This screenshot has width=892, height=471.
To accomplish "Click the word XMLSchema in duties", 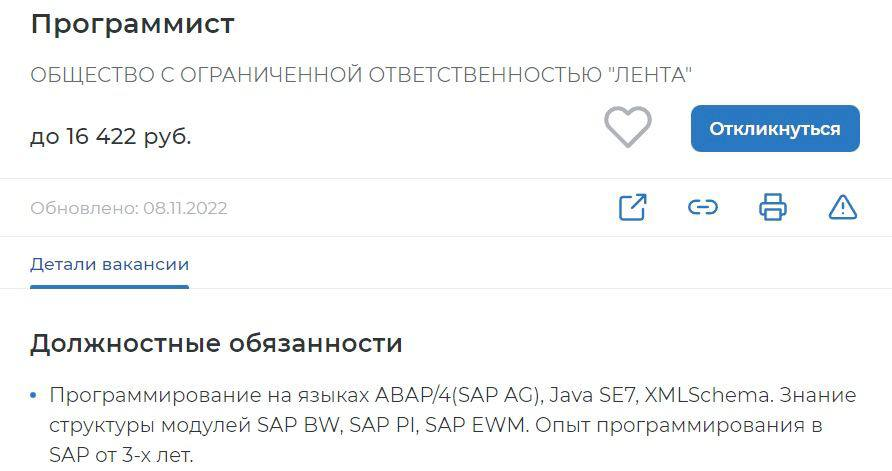I will (x=708, y=395).
